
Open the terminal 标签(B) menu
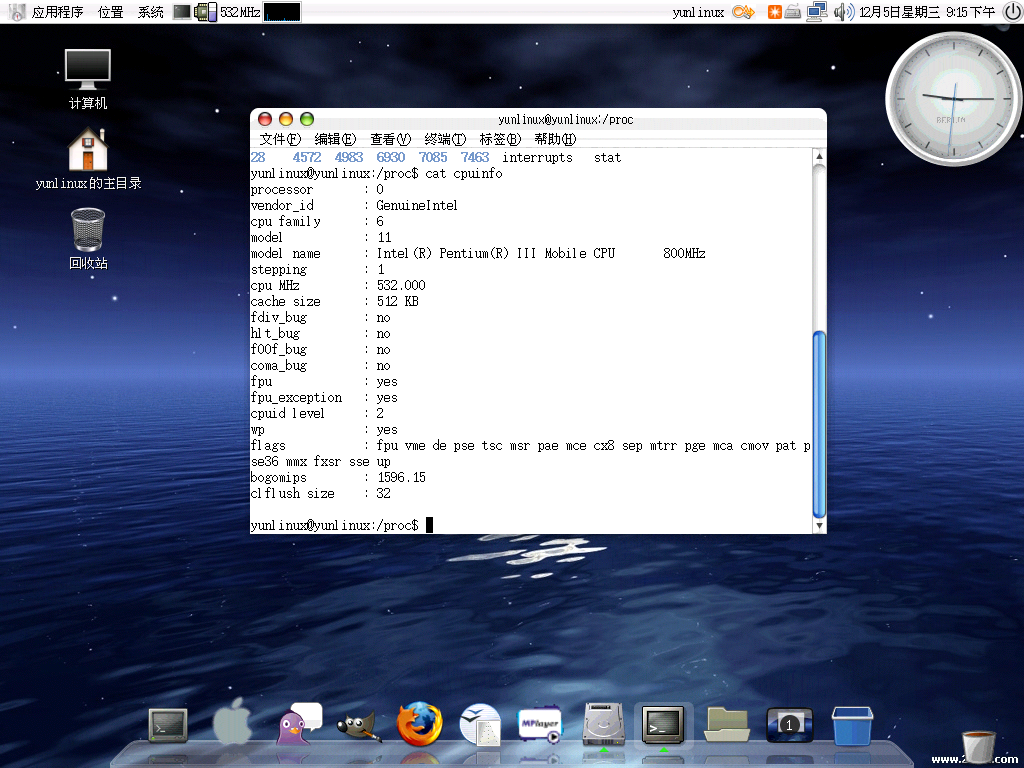[500, 139]
